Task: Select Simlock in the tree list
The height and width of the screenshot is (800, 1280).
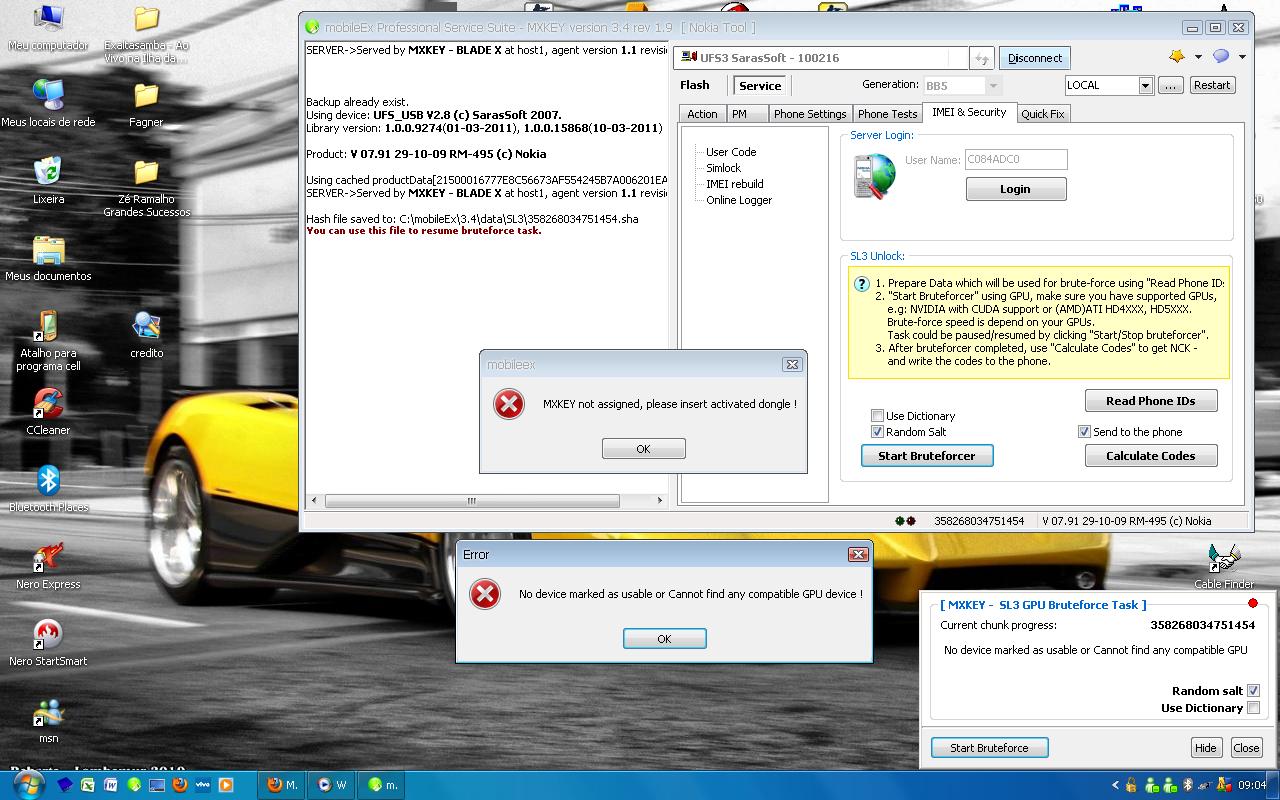Action: 723,168
